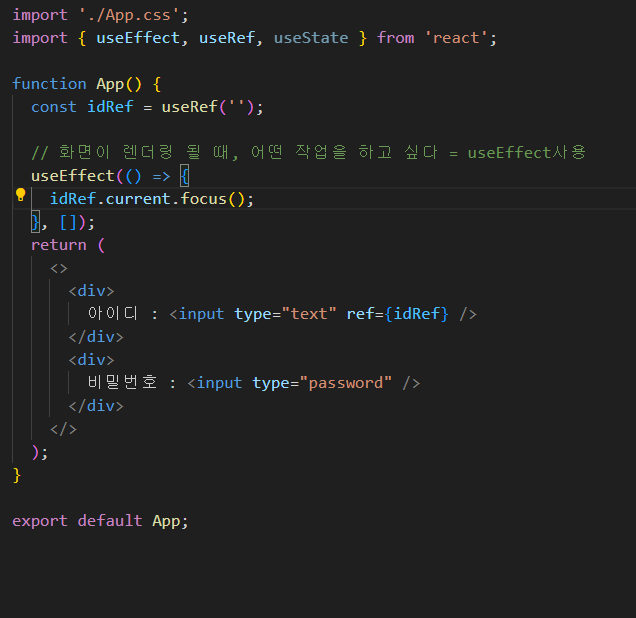Image resolution: width=636 pixels, height=618 pixels.
Task: Click 'current' in idRef.current.focus()
Action: pos(138,199)
